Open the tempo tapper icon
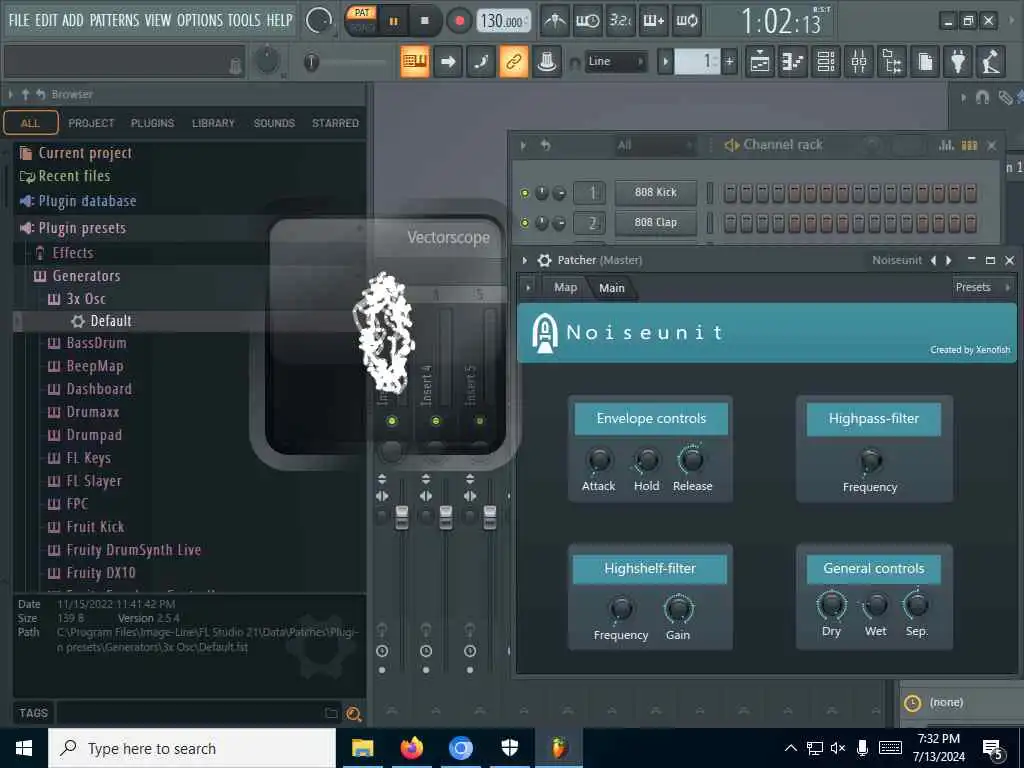The image size is (1024, 768). click(991, 62)
